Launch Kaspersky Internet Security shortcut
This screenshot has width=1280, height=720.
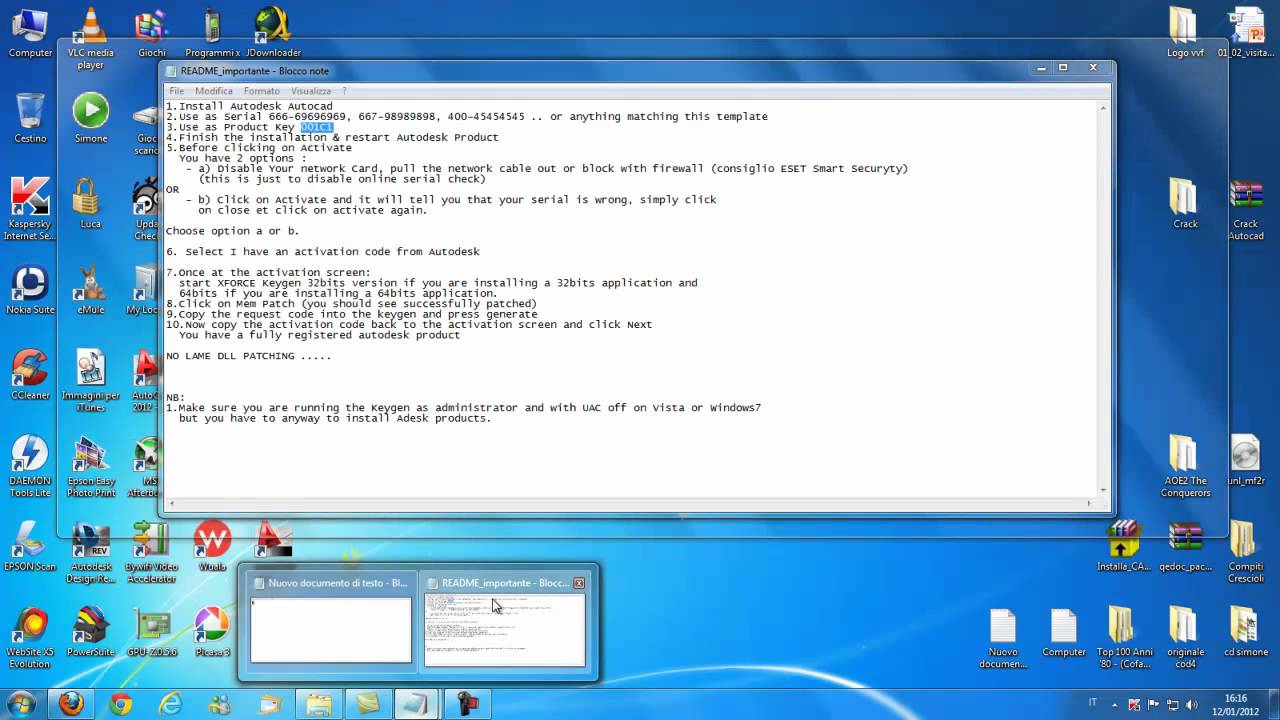pyautogui.click(x=30, y=210)
